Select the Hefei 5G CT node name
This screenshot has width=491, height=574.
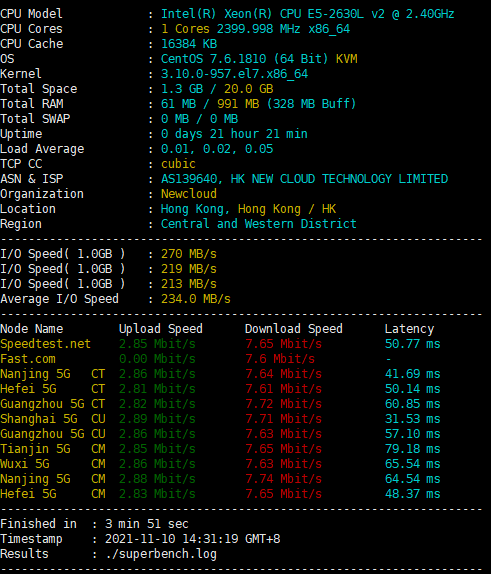click(x=53, y=389)
